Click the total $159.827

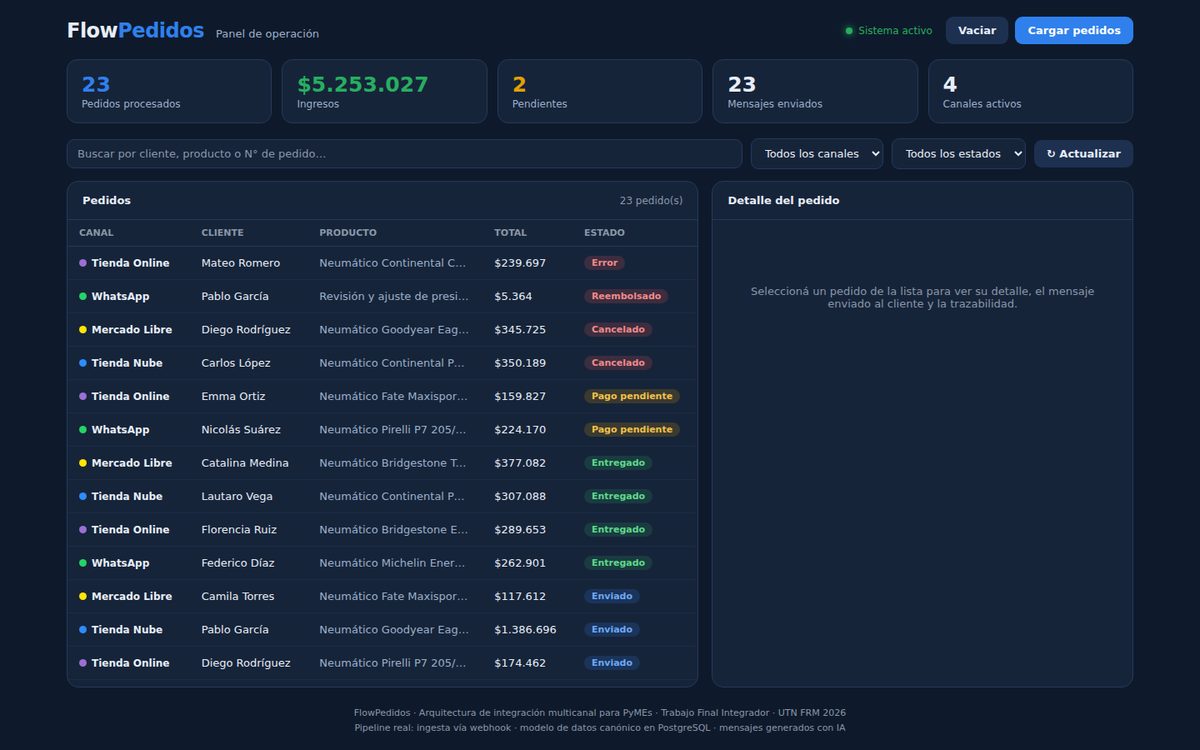520,396
